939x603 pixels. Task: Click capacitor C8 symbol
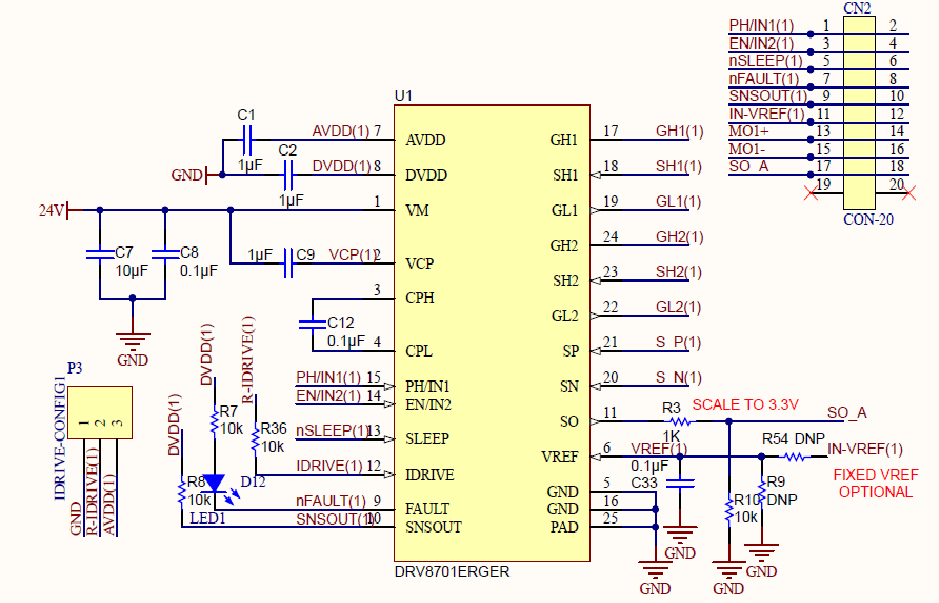(165, 254)
